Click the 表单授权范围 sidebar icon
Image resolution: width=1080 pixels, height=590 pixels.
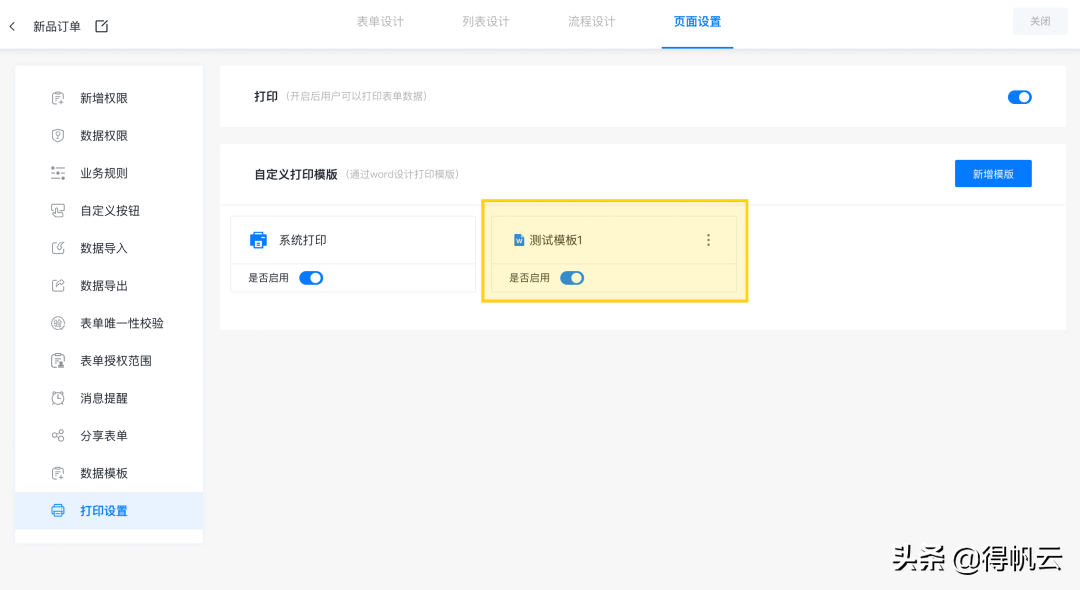pyautogui.click(x=58, y=361)
